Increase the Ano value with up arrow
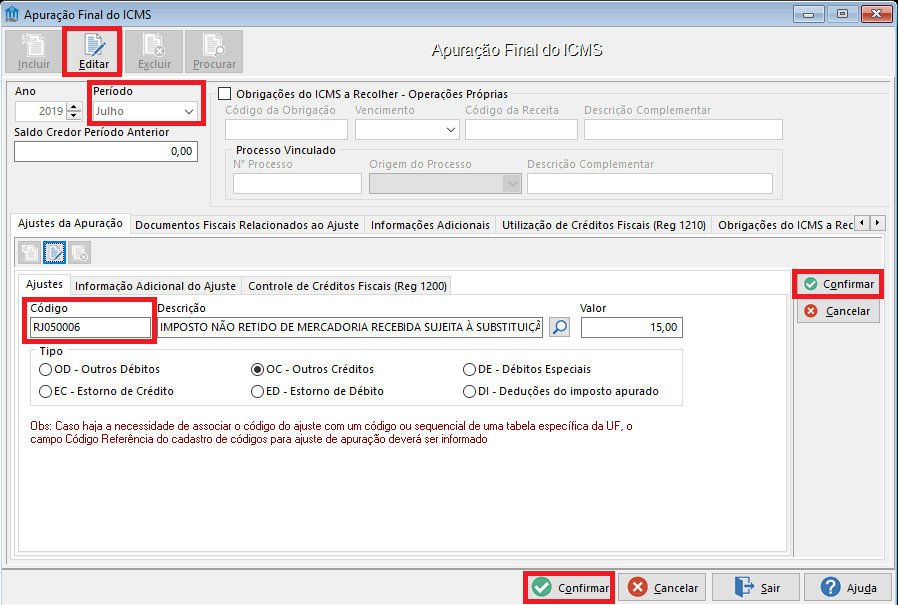 click(73, 107)
